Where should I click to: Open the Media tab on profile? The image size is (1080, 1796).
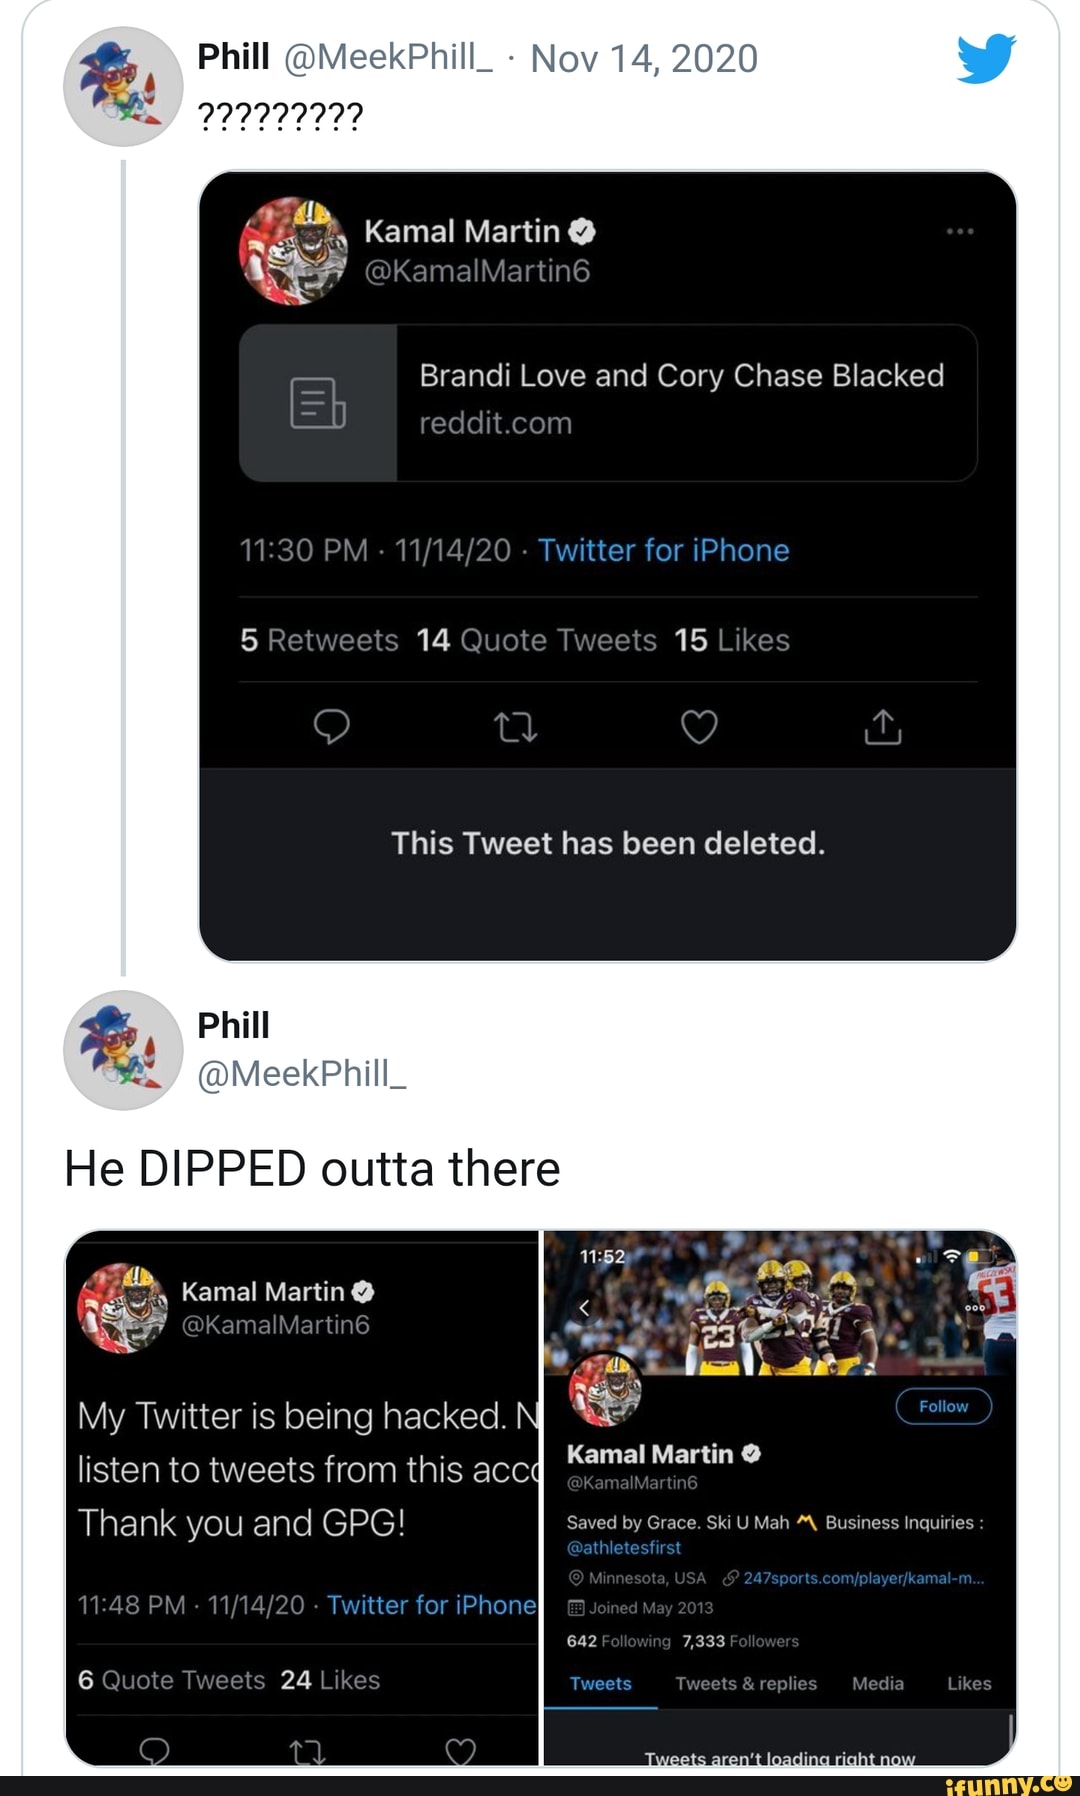tap(878, 1683)
